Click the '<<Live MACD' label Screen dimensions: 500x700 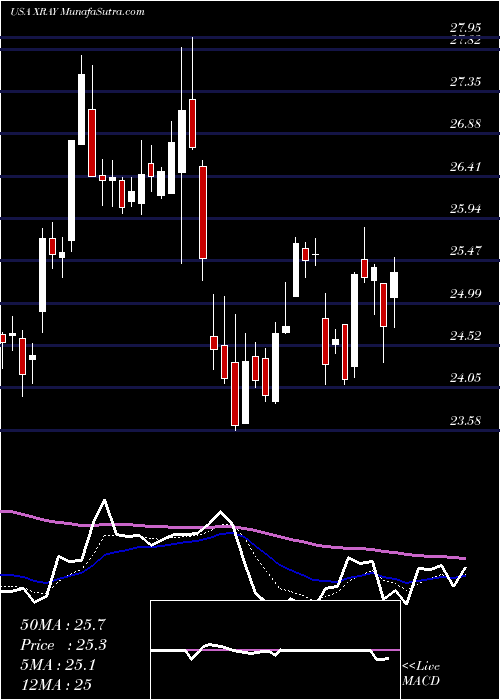point(421,673)
